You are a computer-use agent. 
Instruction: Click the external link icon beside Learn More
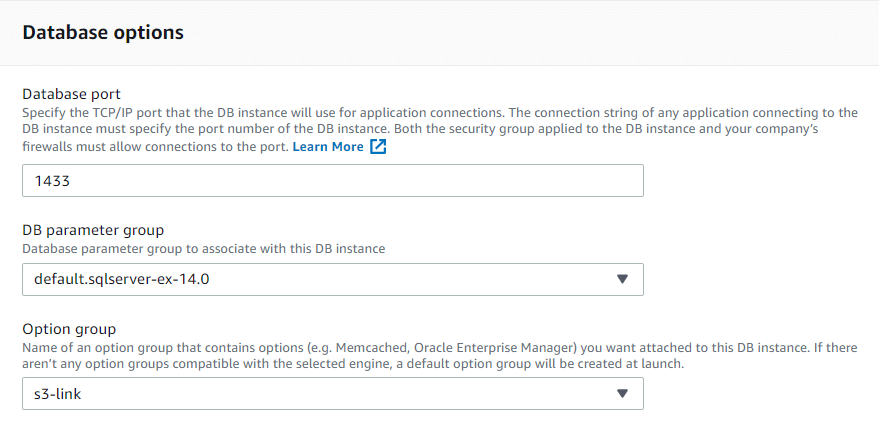pos(378,146)
